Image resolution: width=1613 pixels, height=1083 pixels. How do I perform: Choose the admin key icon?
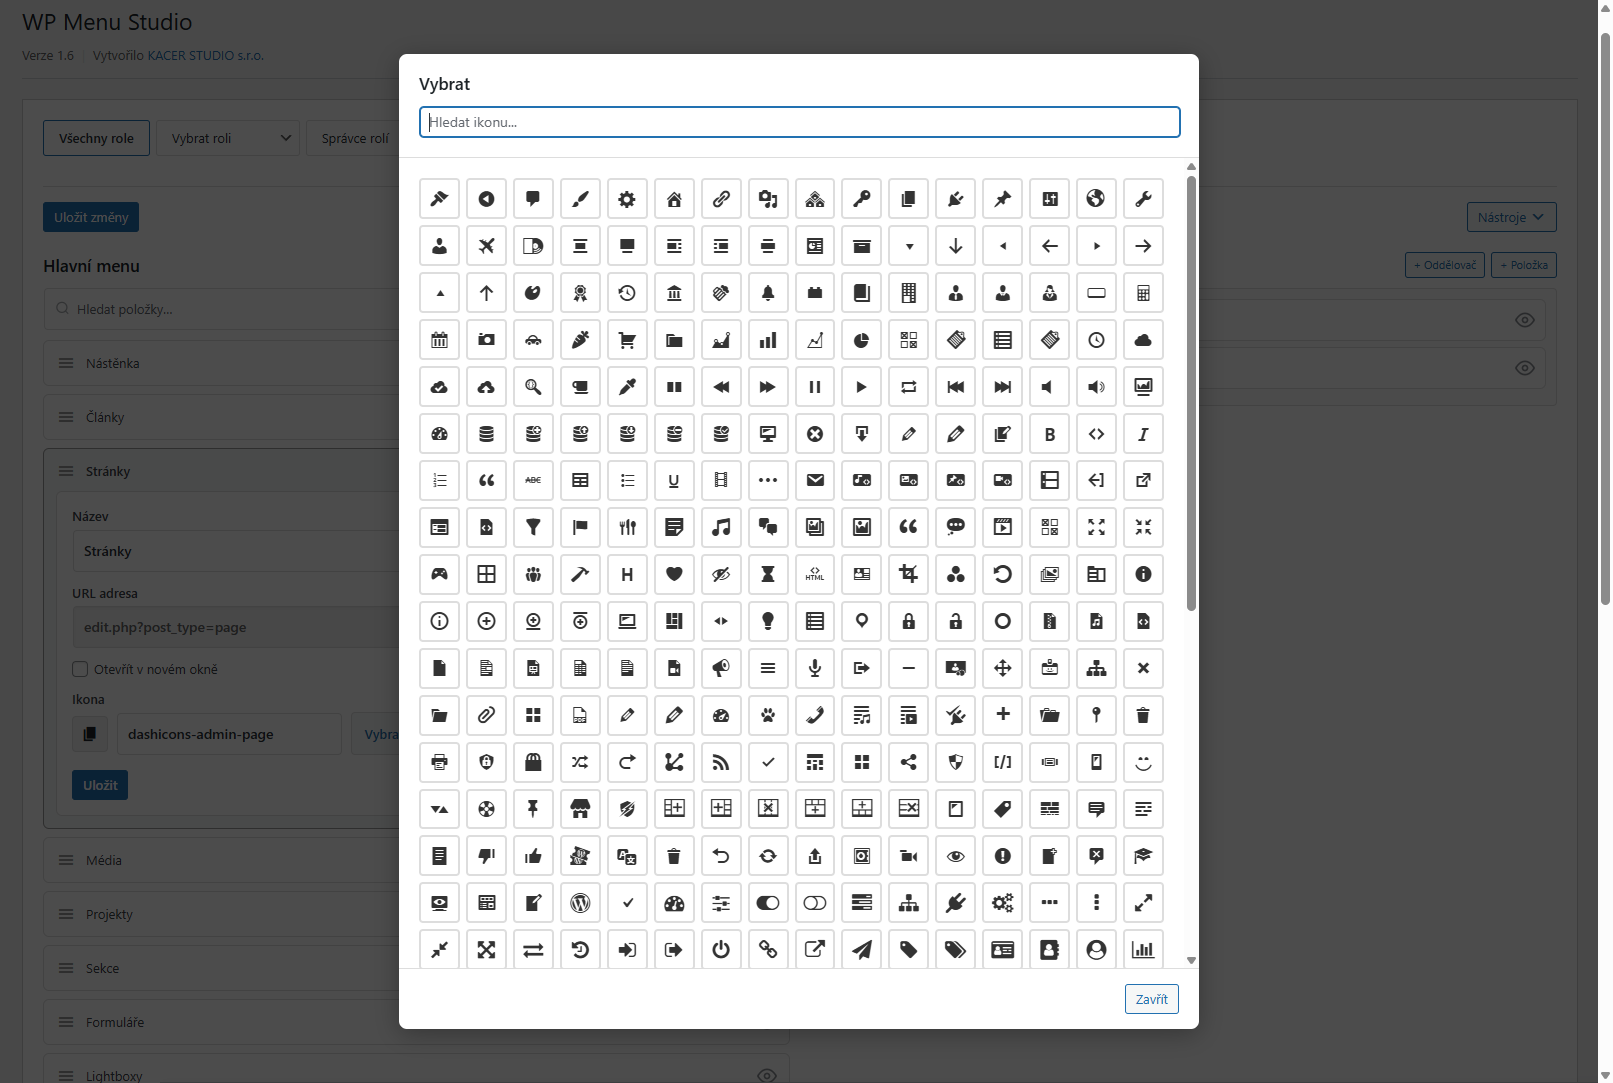click(862, 199)
